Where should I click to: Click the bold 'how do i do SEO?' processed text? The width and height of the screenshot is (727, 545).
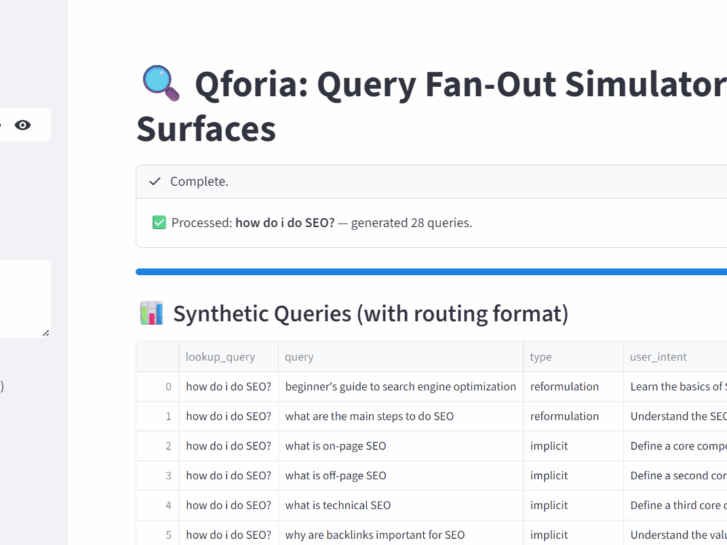coord(285,223)
